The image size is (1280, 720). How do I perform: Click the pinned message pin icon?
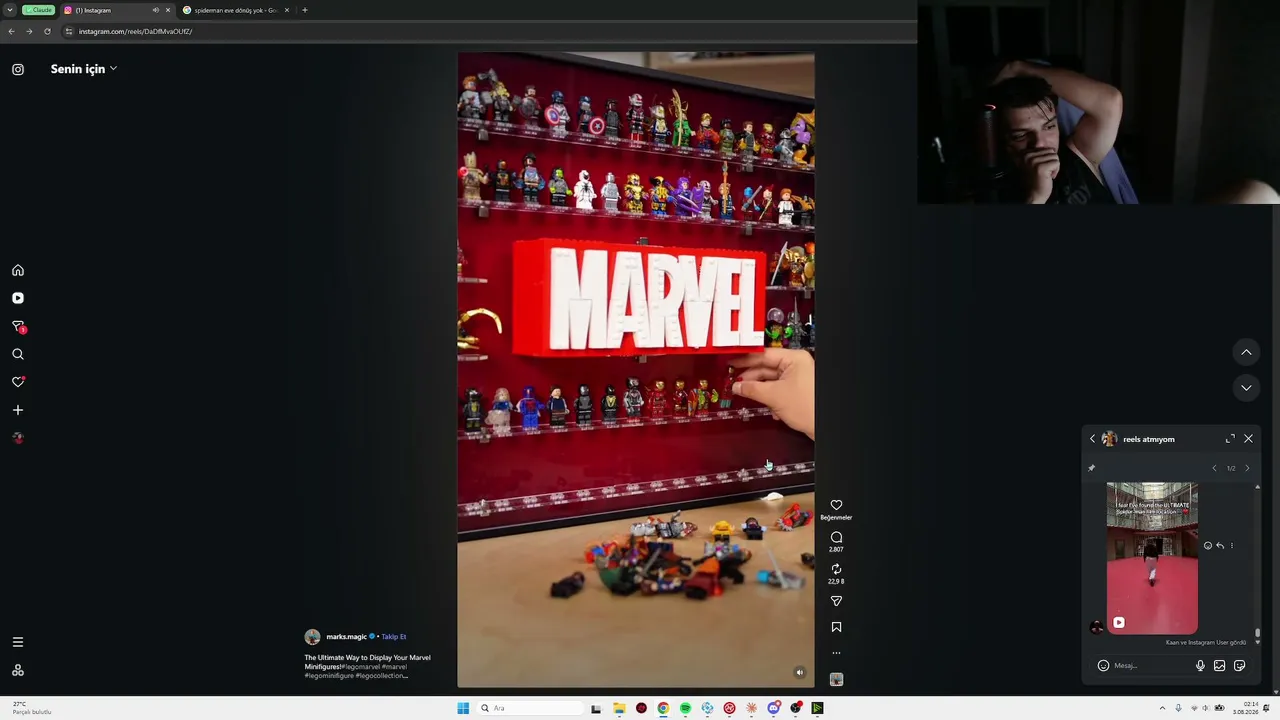coord(1092,467)
